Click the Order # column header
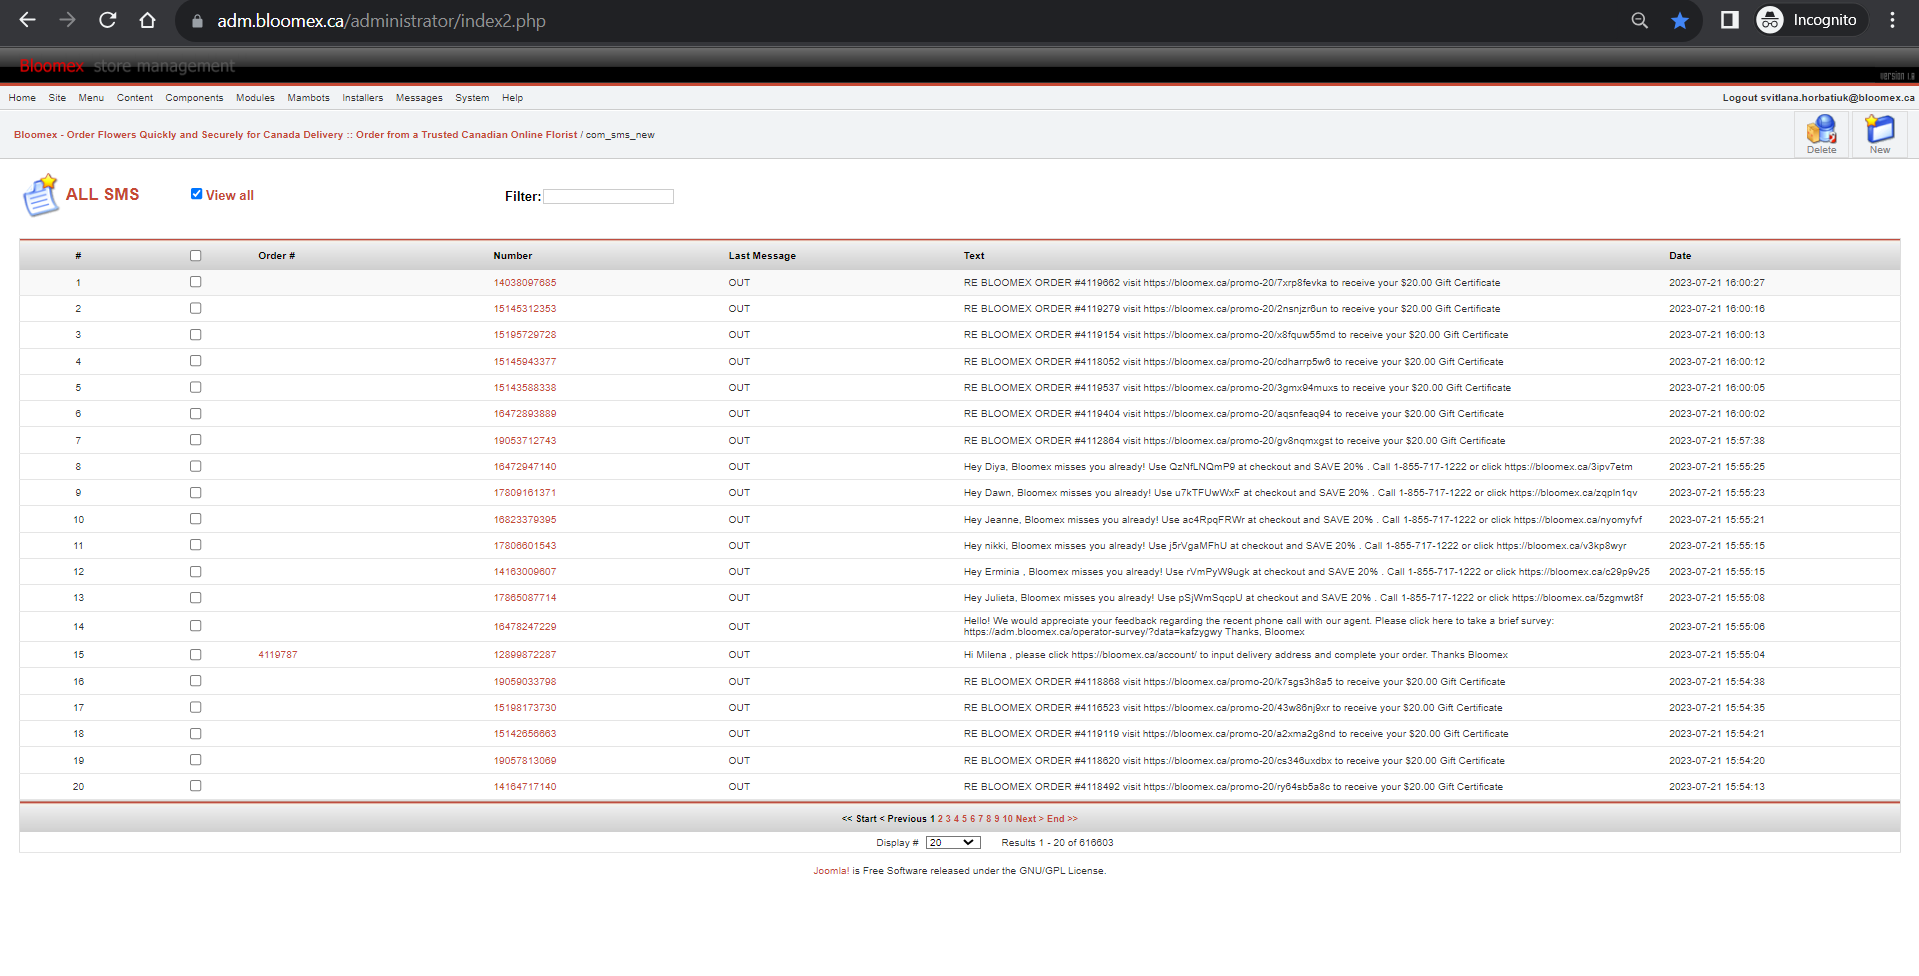Screen dimensions: 1919x976 277,256
